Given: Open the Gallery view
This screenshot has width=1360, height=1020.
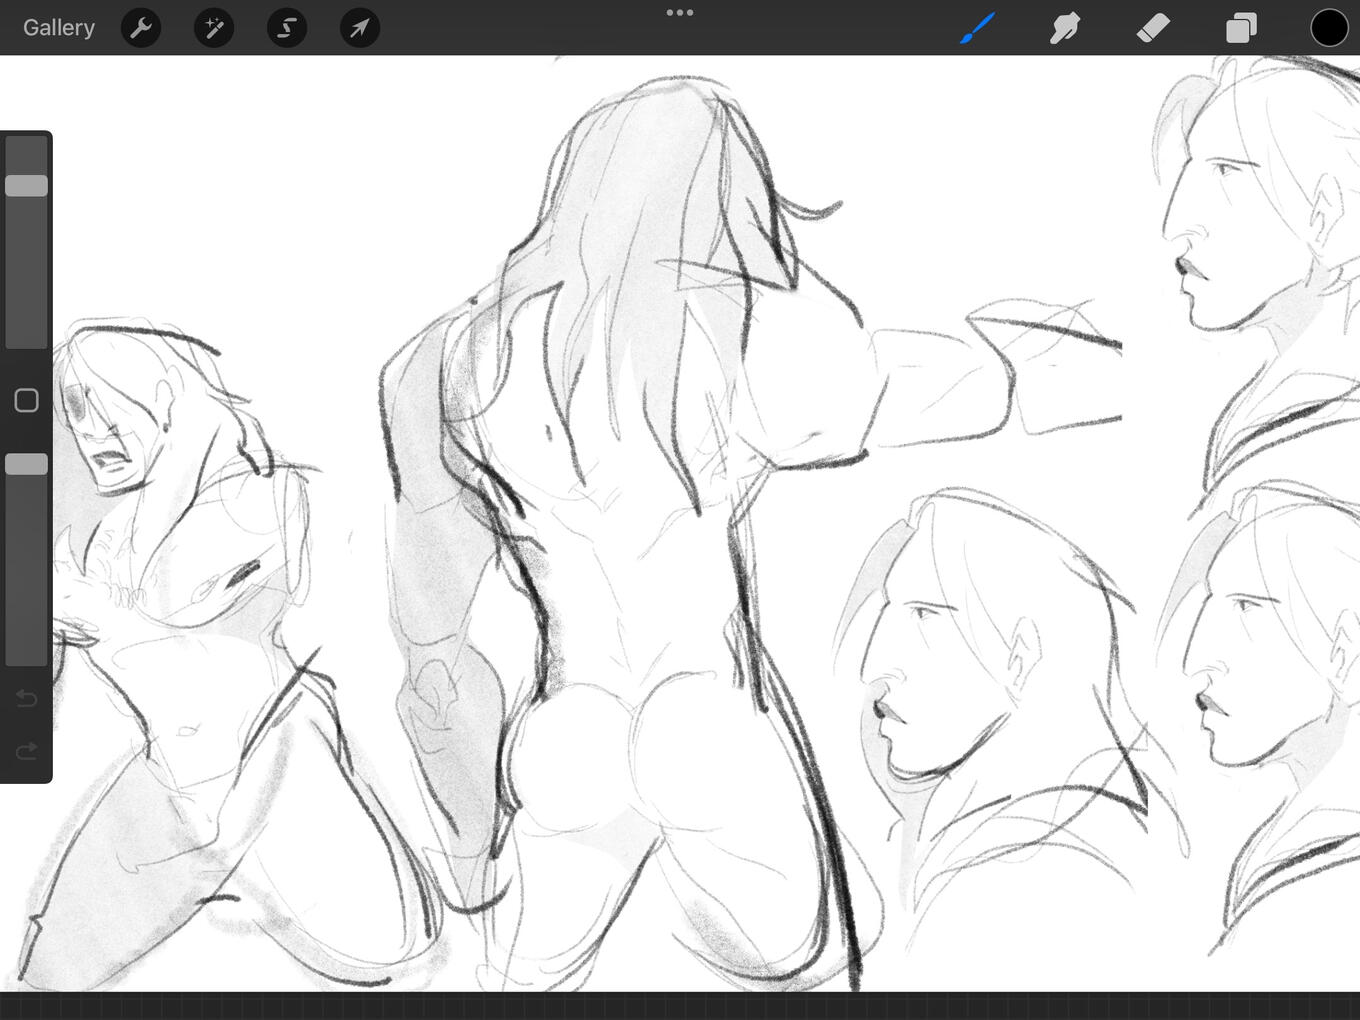Looking at the screenshot, I should coord(58,28).
